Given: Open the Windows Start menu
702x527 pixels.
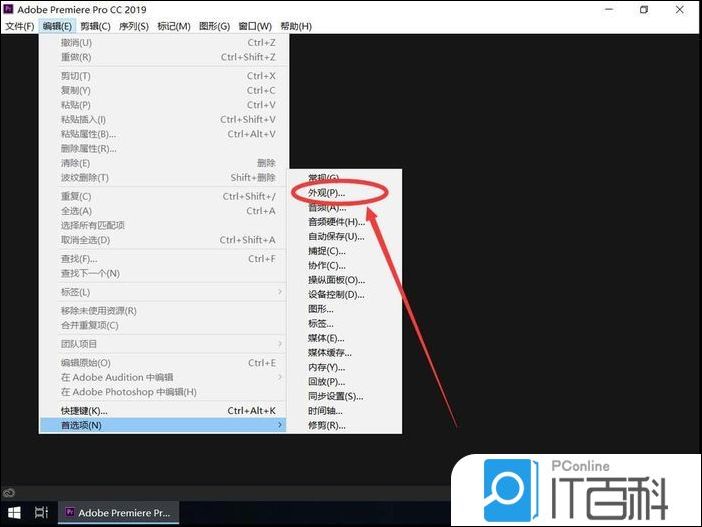Looking at the screenshot, I should pos(14,513).
